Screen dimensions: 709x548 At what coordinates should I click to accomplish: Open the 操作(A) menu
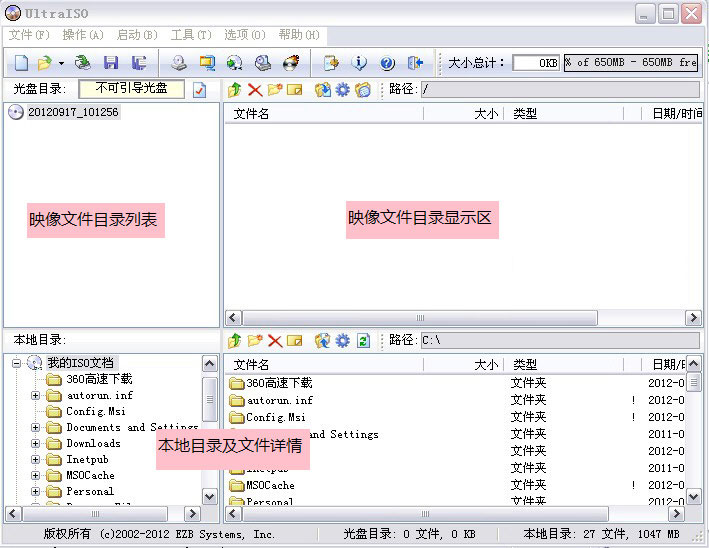(x=83, y=35)
